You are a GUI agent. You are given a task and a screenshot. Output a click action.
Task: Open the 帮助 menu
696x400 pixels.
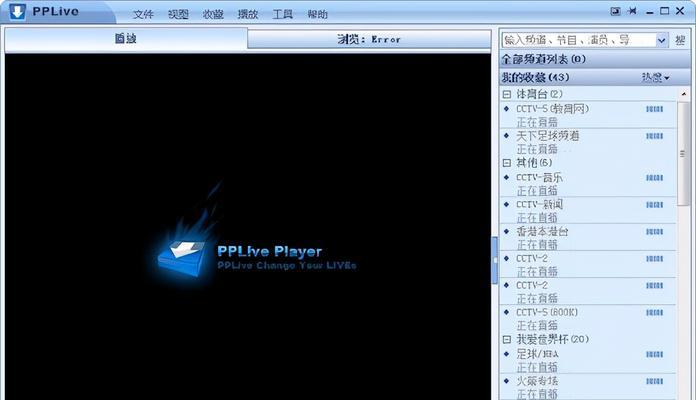317,14
